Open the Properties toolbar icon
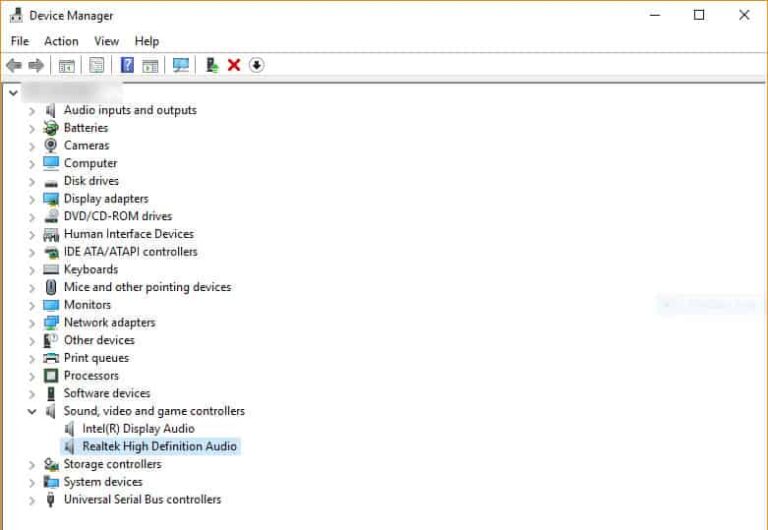Screen dimensions: 768x530 point(96,65)
